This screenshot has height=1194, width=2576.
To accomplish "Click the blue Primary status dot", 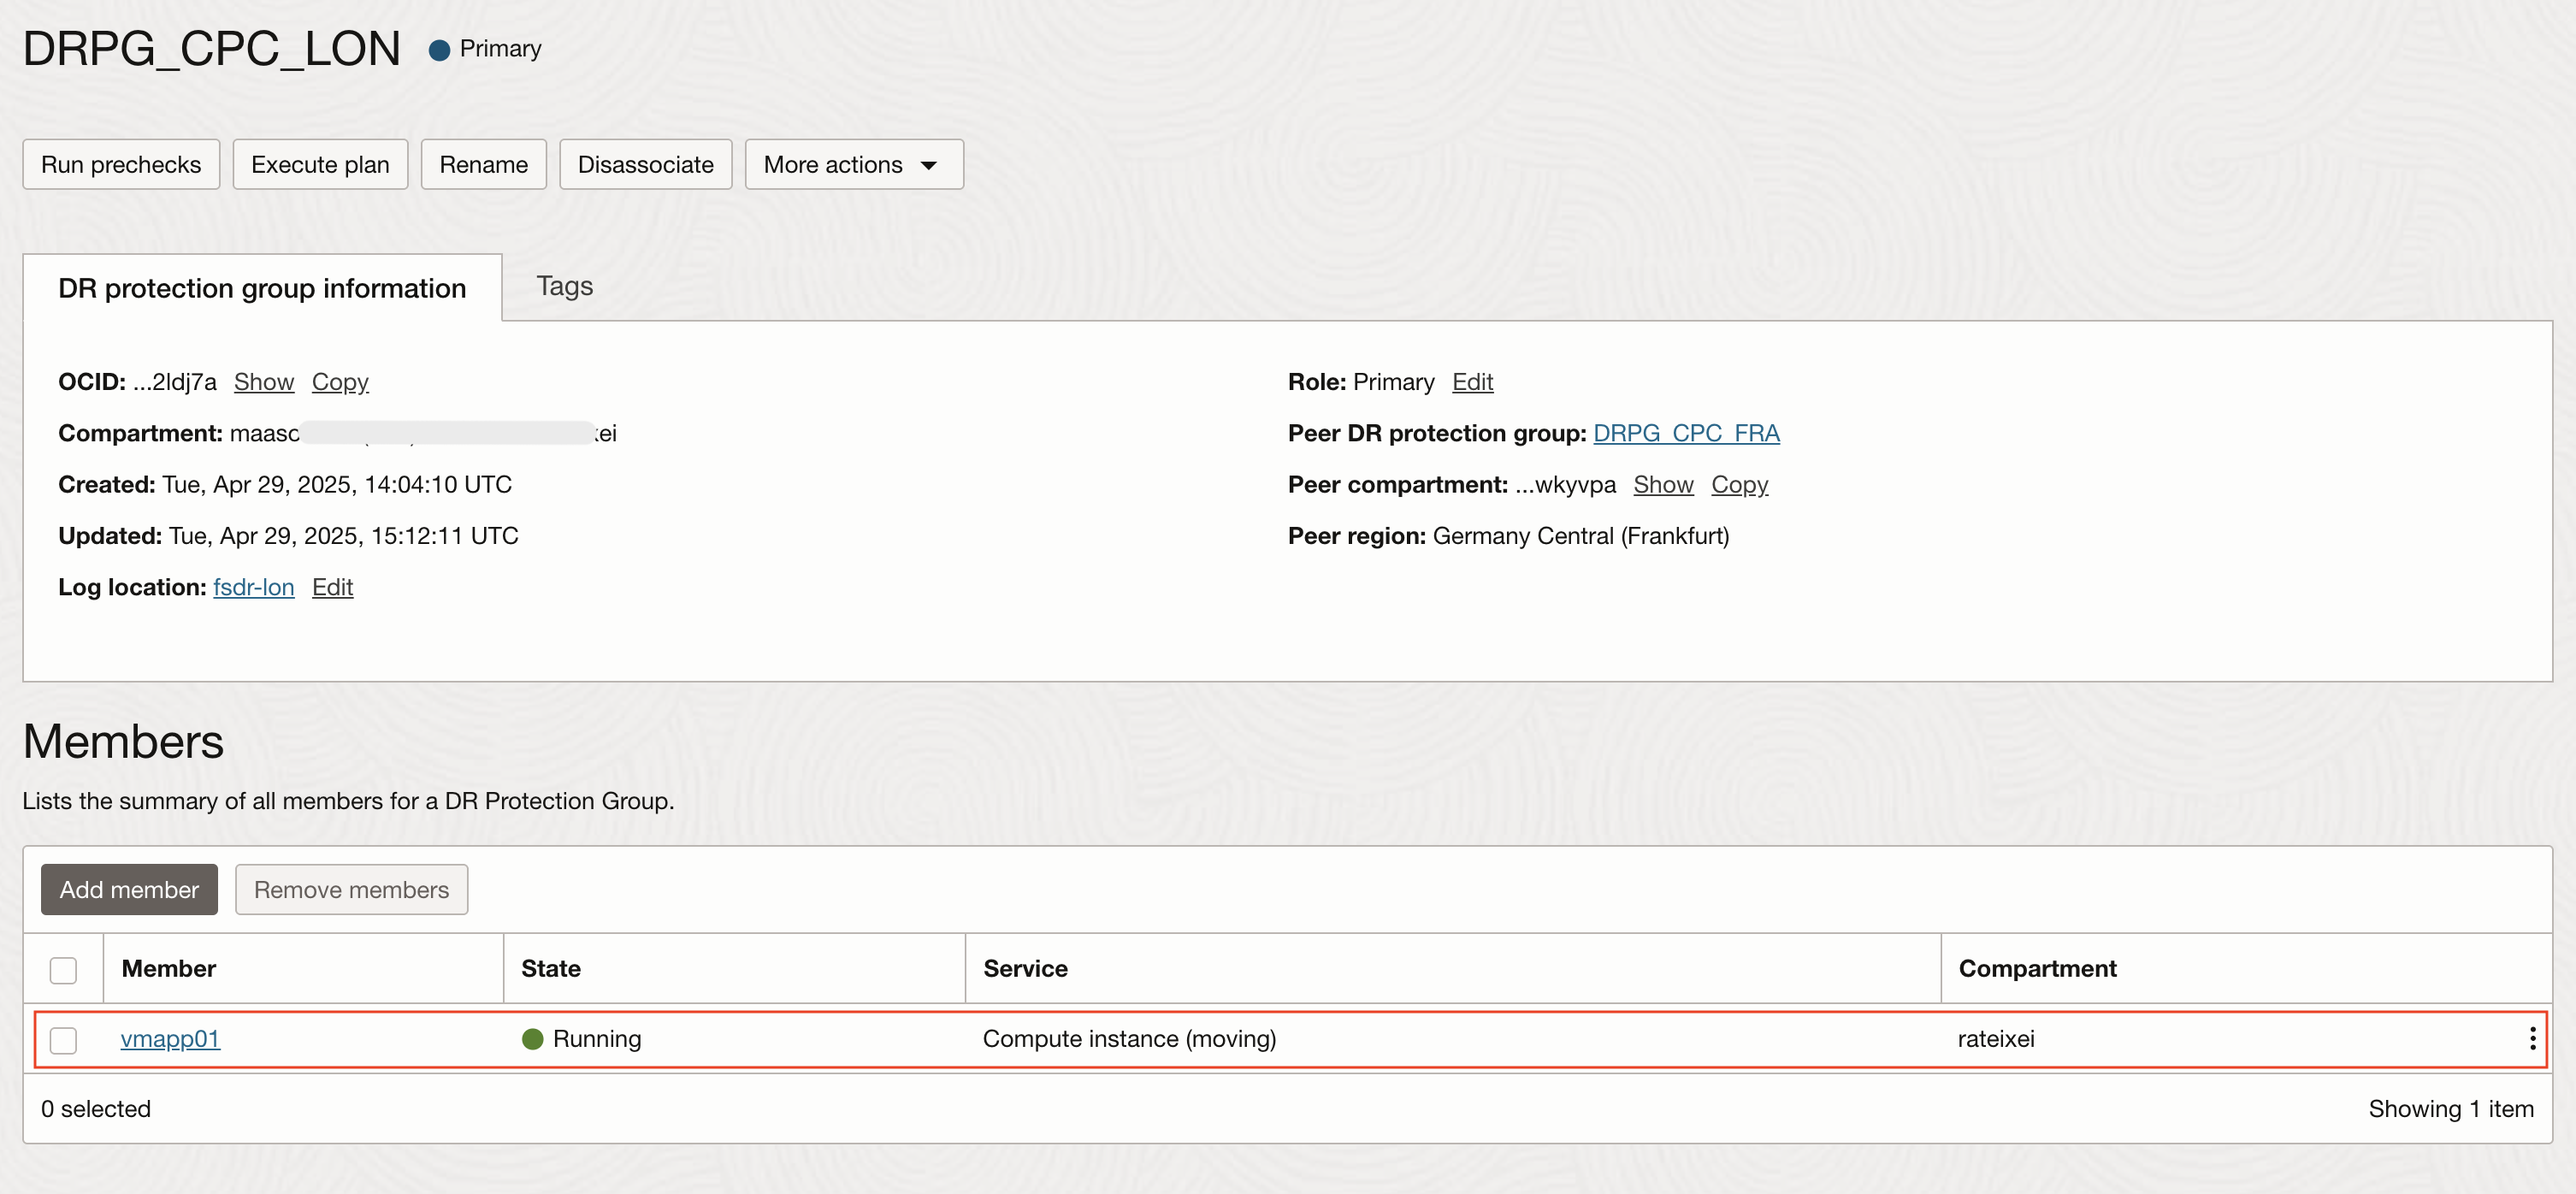I will 439,50.
